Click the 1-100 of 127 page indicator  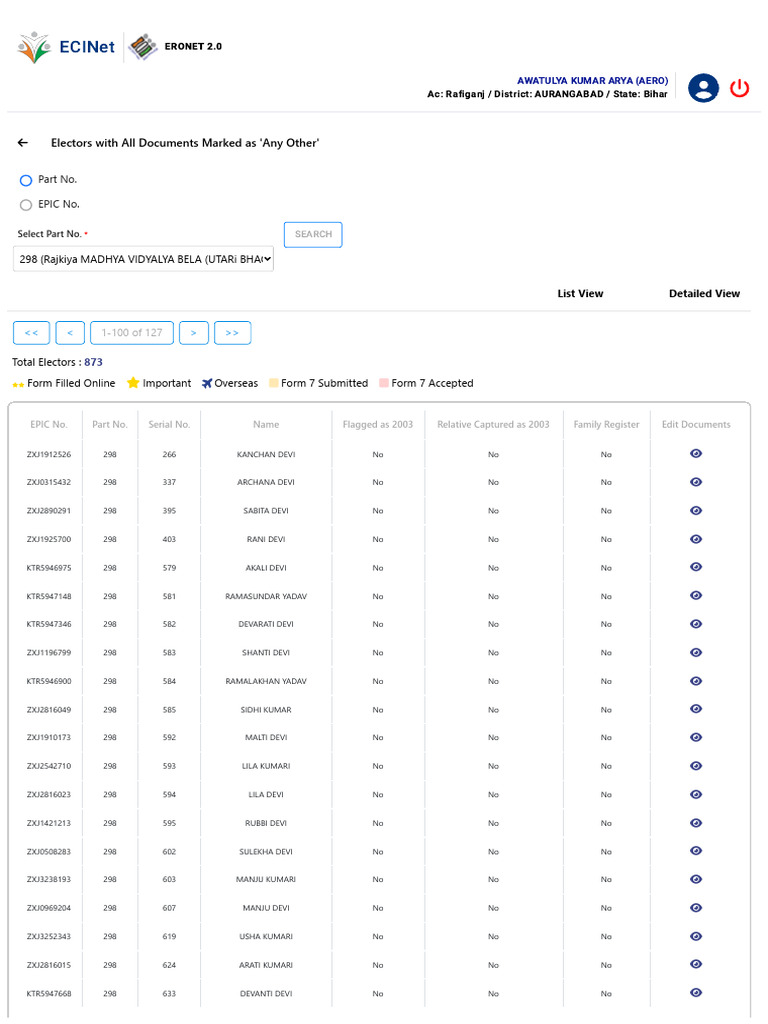point(132,332)
